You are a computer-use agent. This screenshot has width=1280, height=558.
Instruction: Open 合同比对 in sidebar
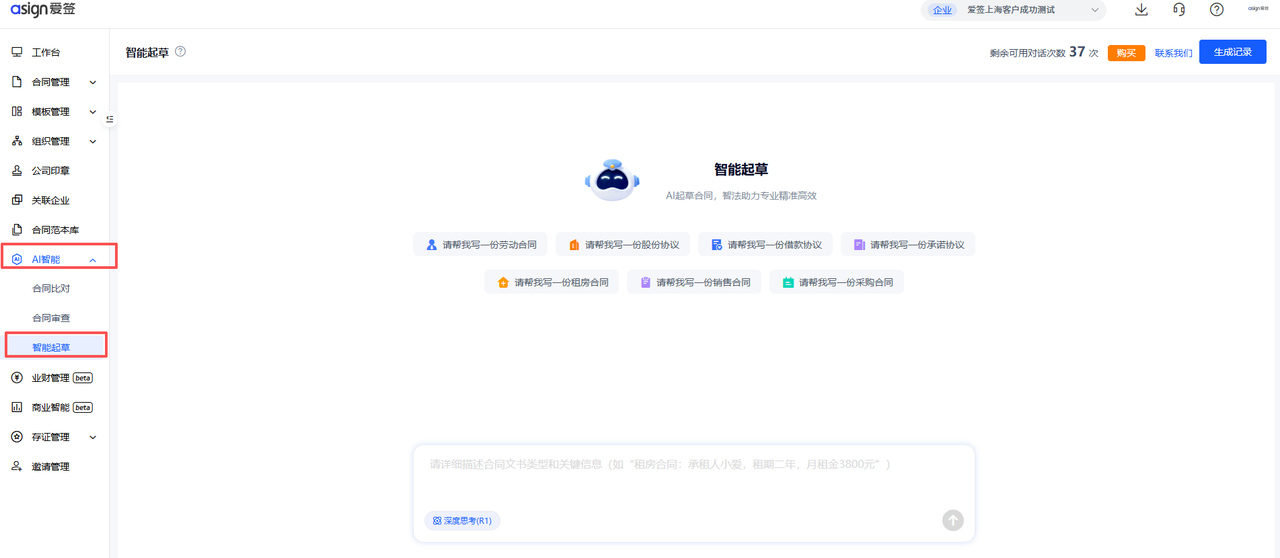click(51, 288)
